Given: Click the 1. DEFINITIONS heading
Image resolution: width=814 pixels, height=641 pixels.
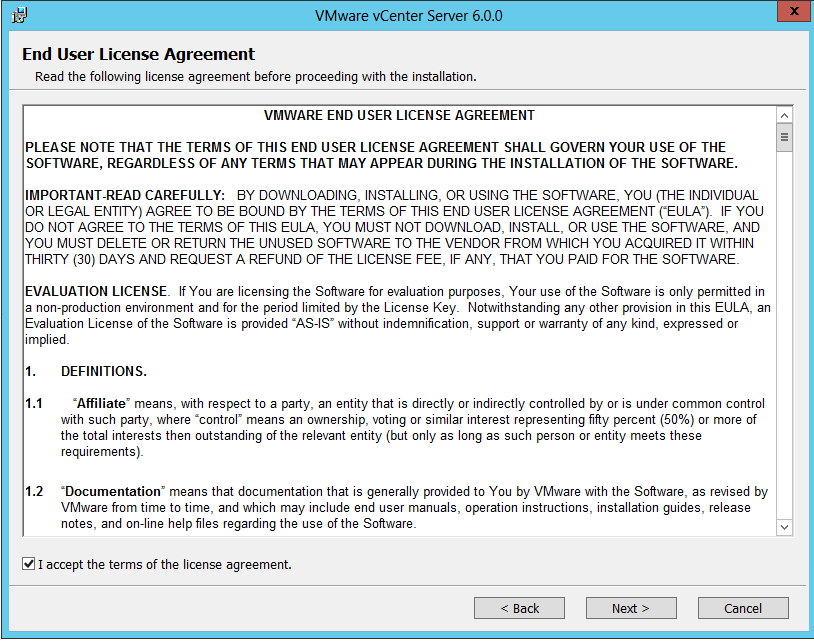Looking at the screenshot, I should pos(86,371).
